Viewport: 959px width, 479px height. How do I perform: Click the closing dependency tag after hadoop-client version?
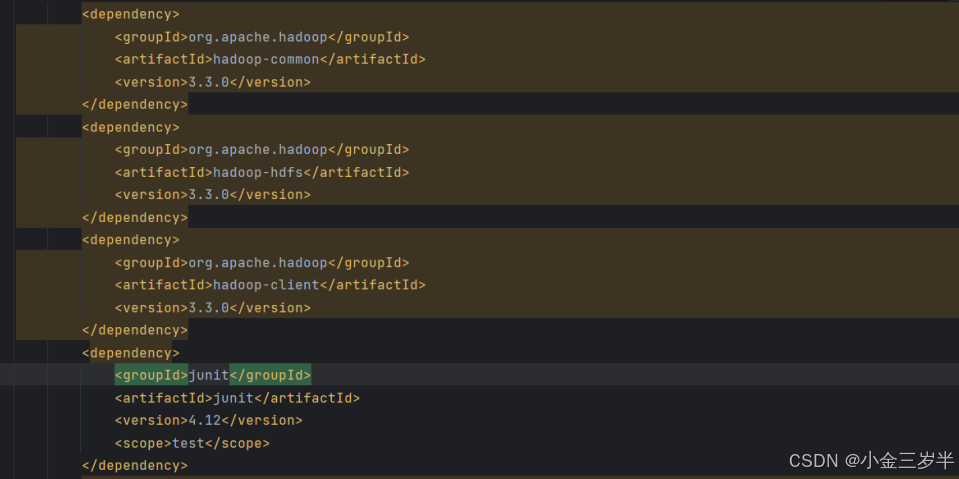(135, 330)
